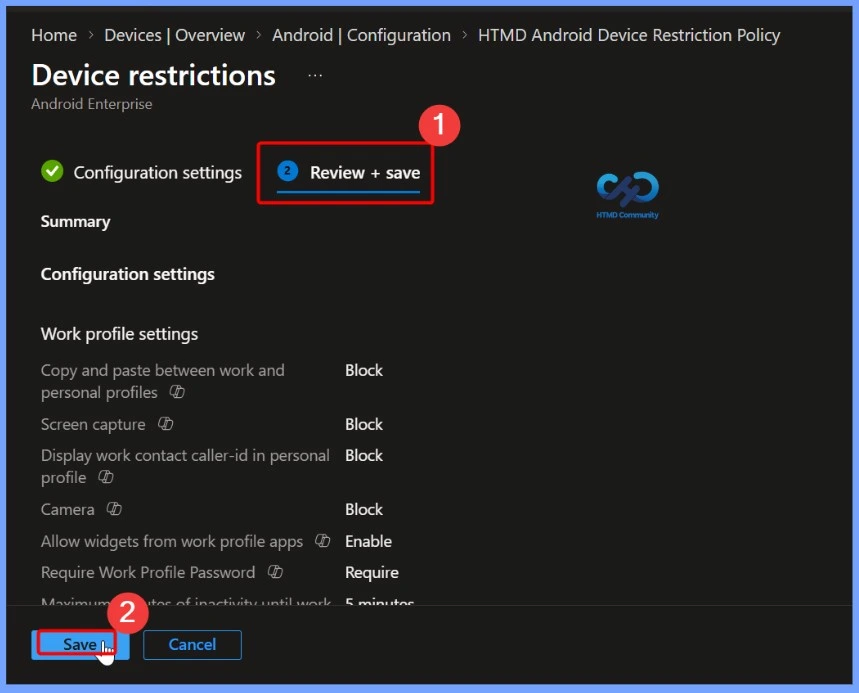Select Block value for Copy and paste

364,370
